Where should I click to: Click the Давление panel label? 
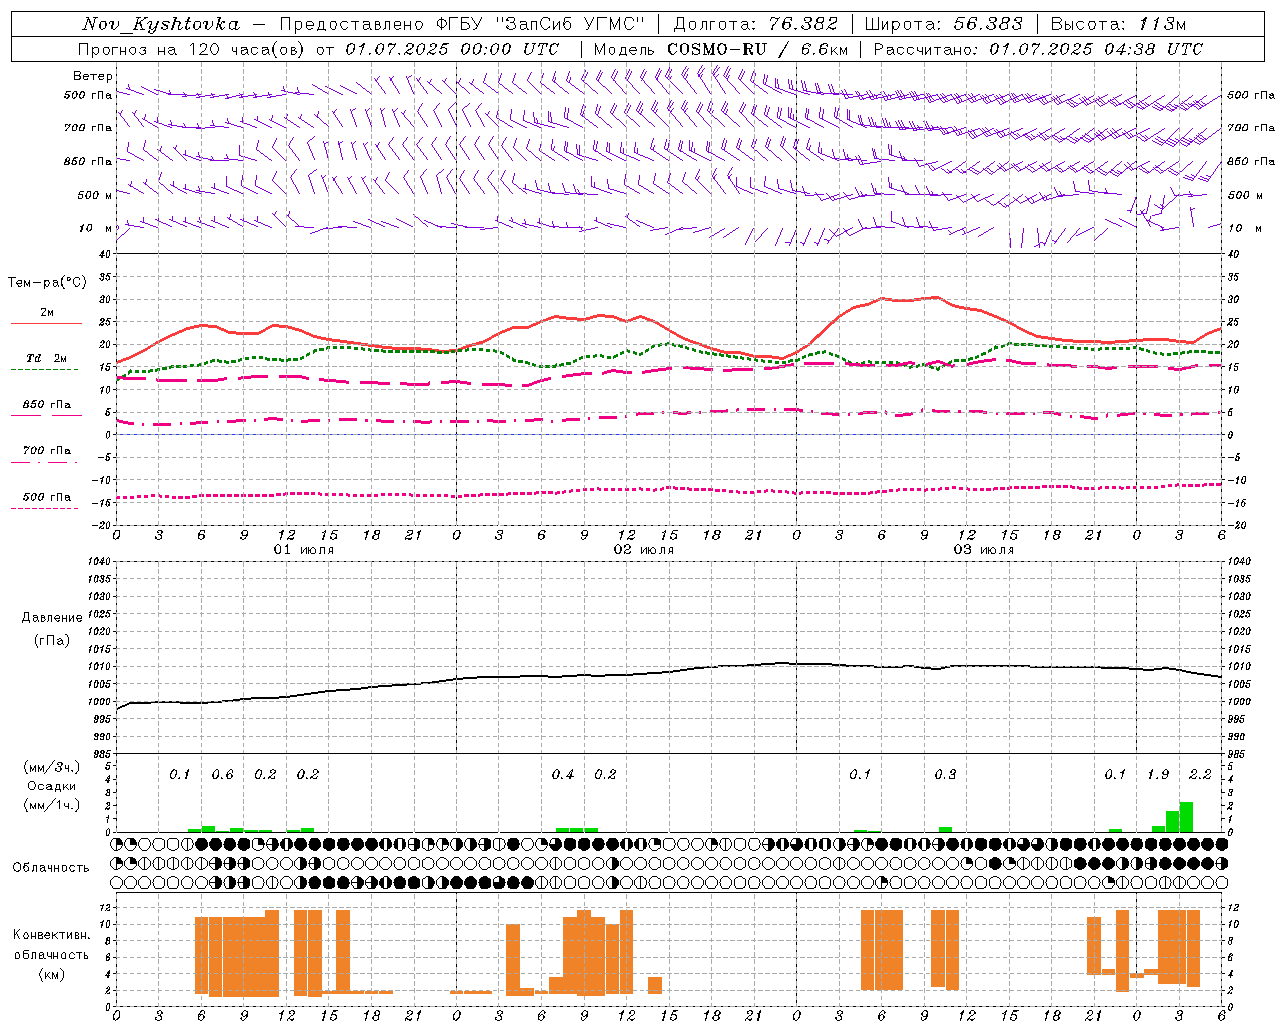pos(51,618)
